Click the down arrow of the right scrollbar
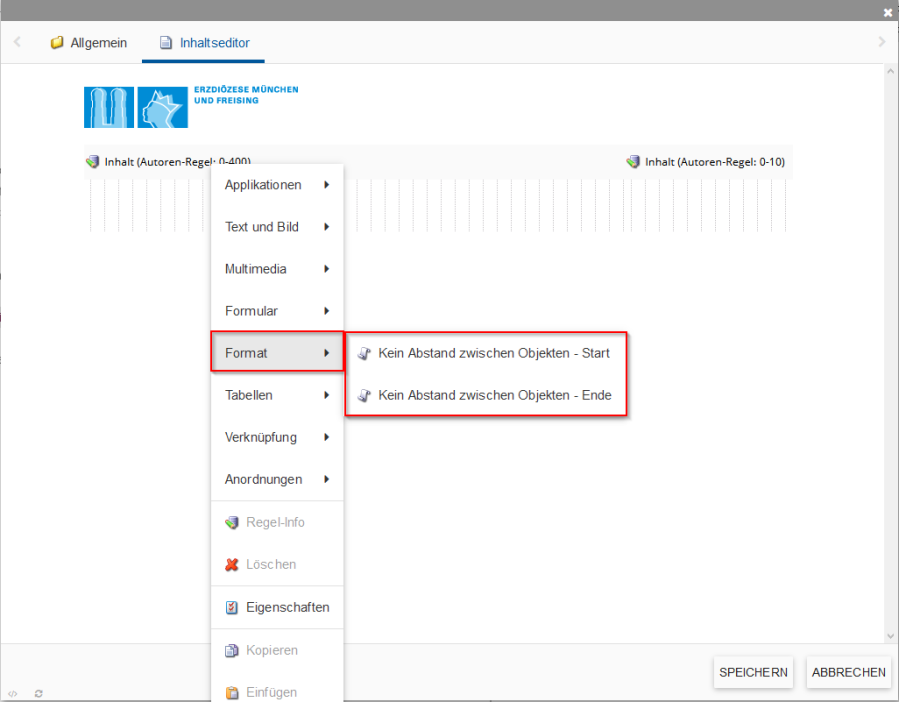Screen dimensions: 899x702 (x=890, y=634)
